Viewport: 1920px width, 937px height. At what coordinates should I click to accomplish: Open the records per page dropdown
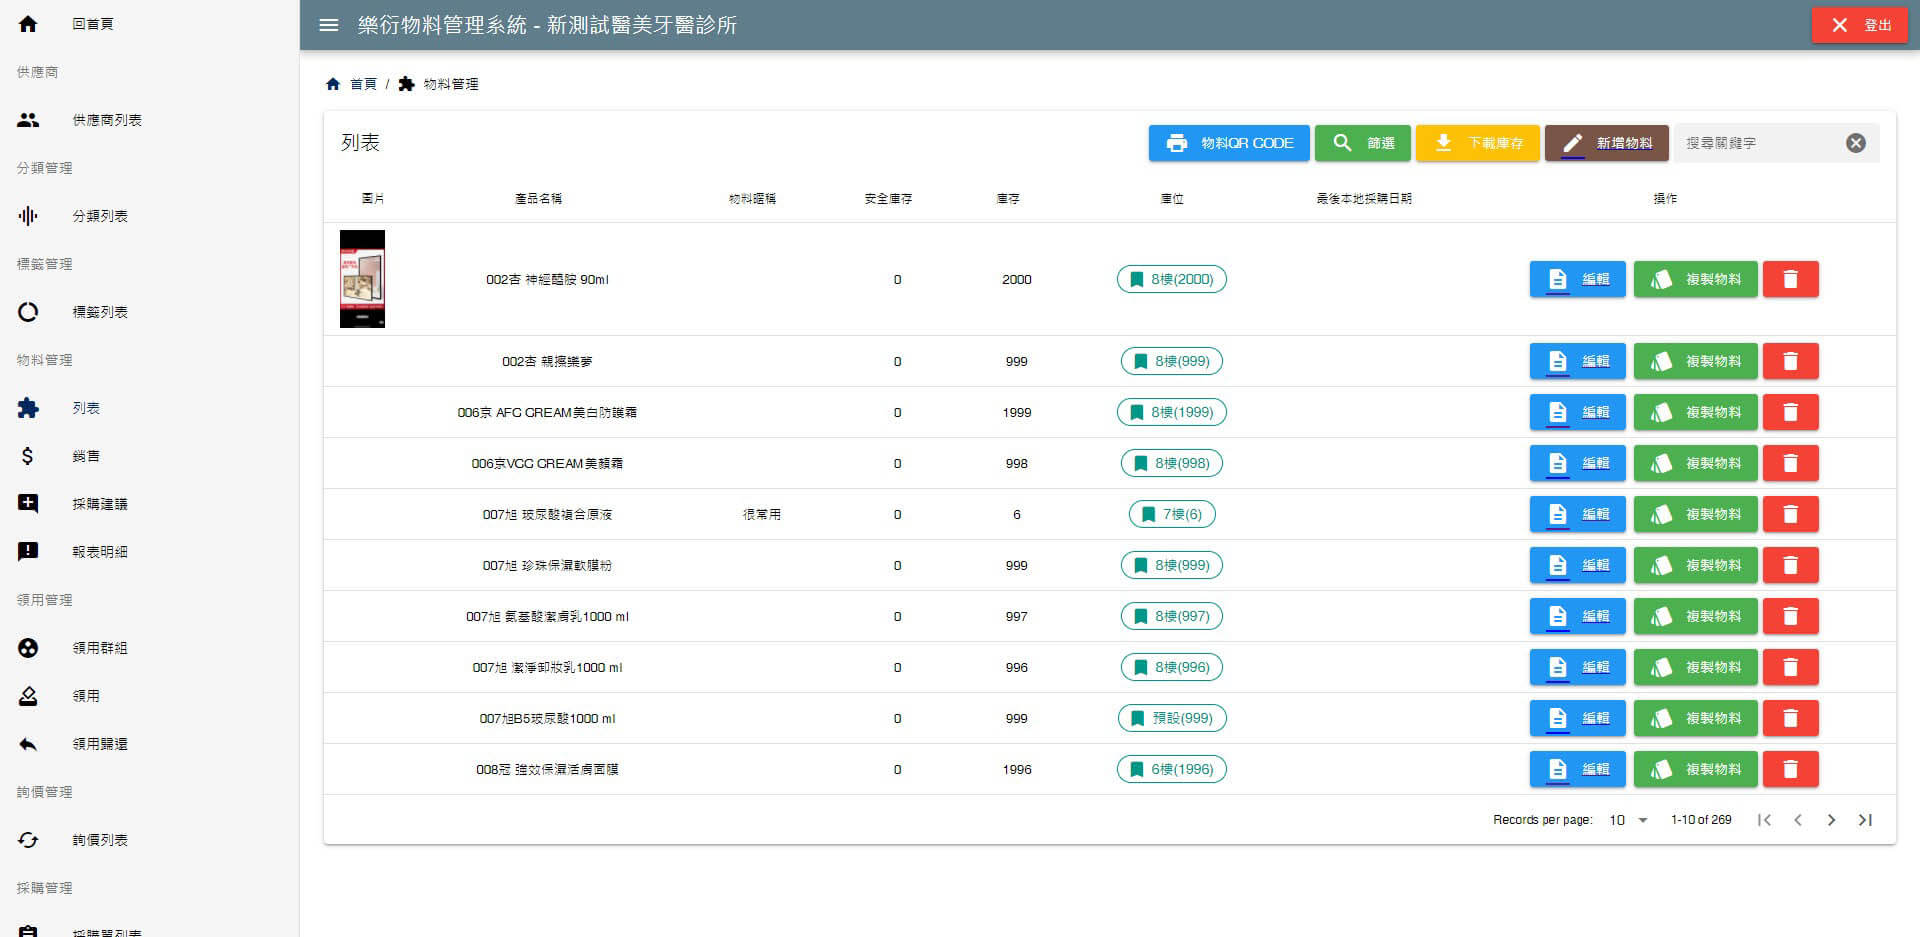[1628, 820]
